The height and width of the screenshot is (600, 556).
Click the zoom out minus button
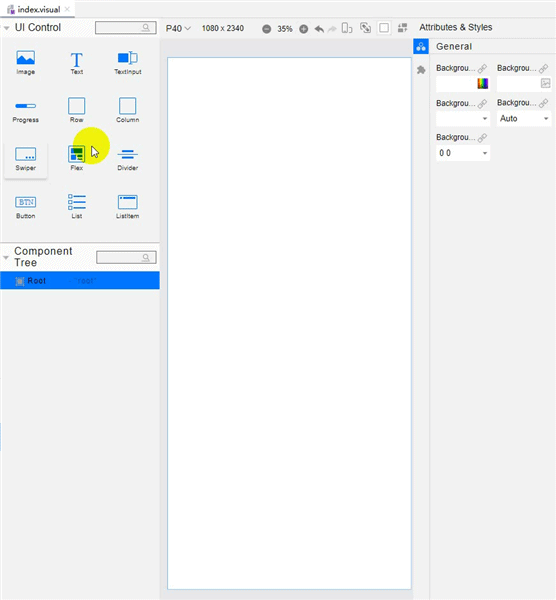pos(267,29)
